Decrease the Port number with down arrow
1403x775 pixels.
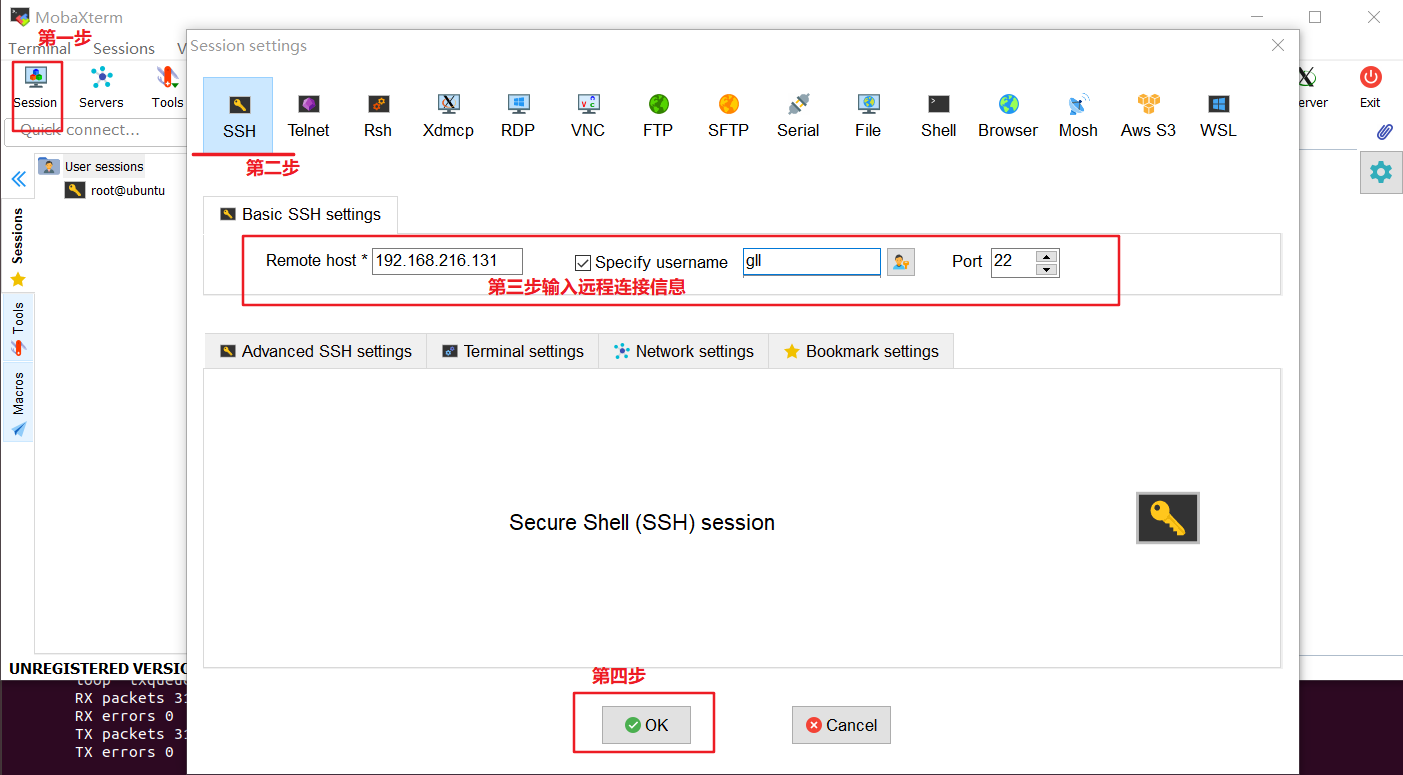(x=1046, y=269)
